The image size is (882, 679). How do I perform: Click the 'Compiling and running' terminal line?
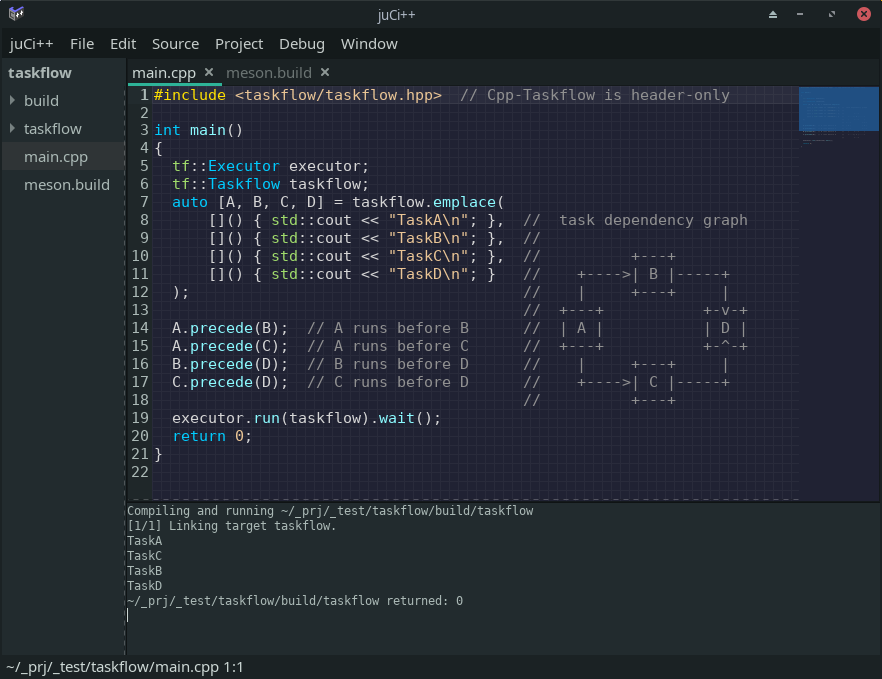tap(330, 511)
